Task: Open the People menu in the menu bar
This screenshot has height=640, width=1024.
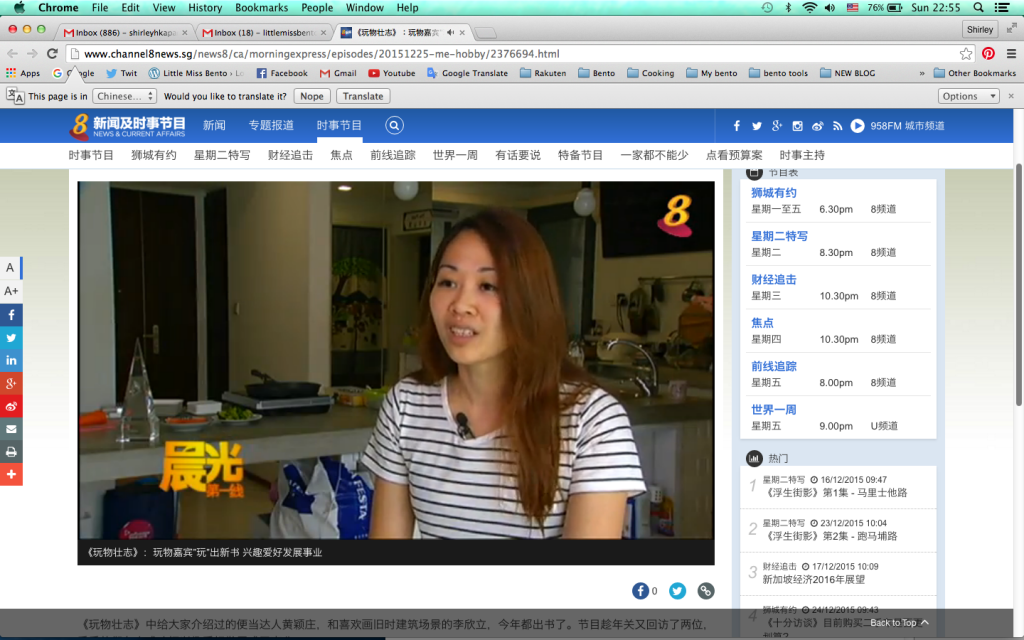Action: pos(317,8)
